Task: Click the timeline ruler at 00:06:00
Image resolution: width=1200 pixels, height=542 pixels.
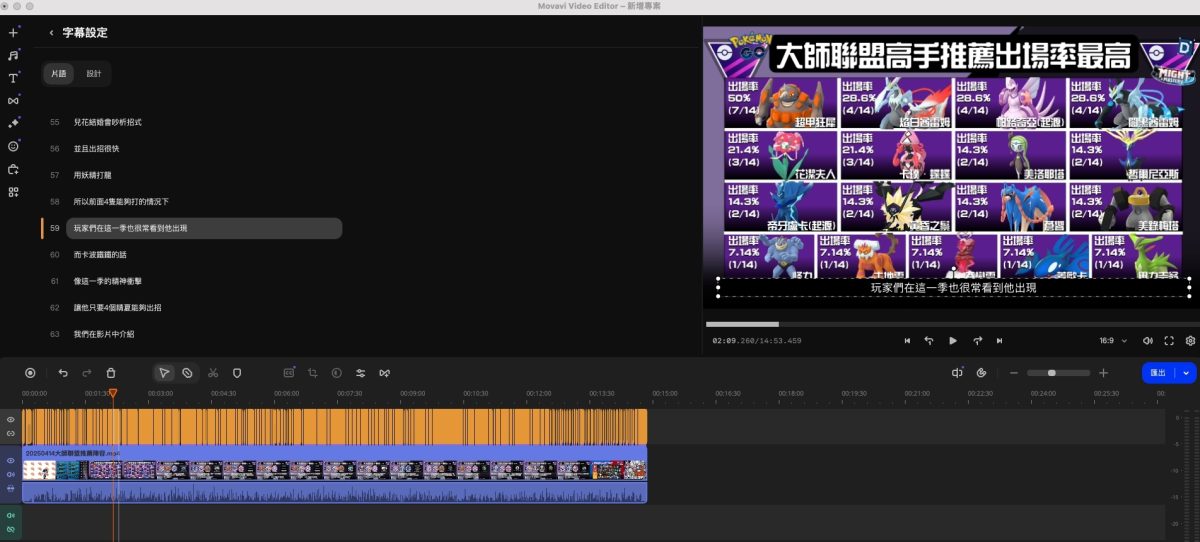Action: pos(286,393)
